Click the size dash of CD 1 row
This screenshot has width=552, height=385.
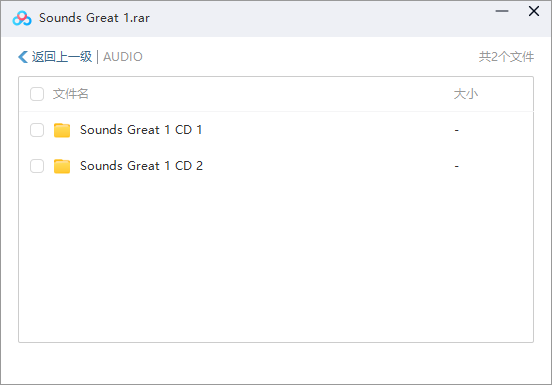(457, 130)
